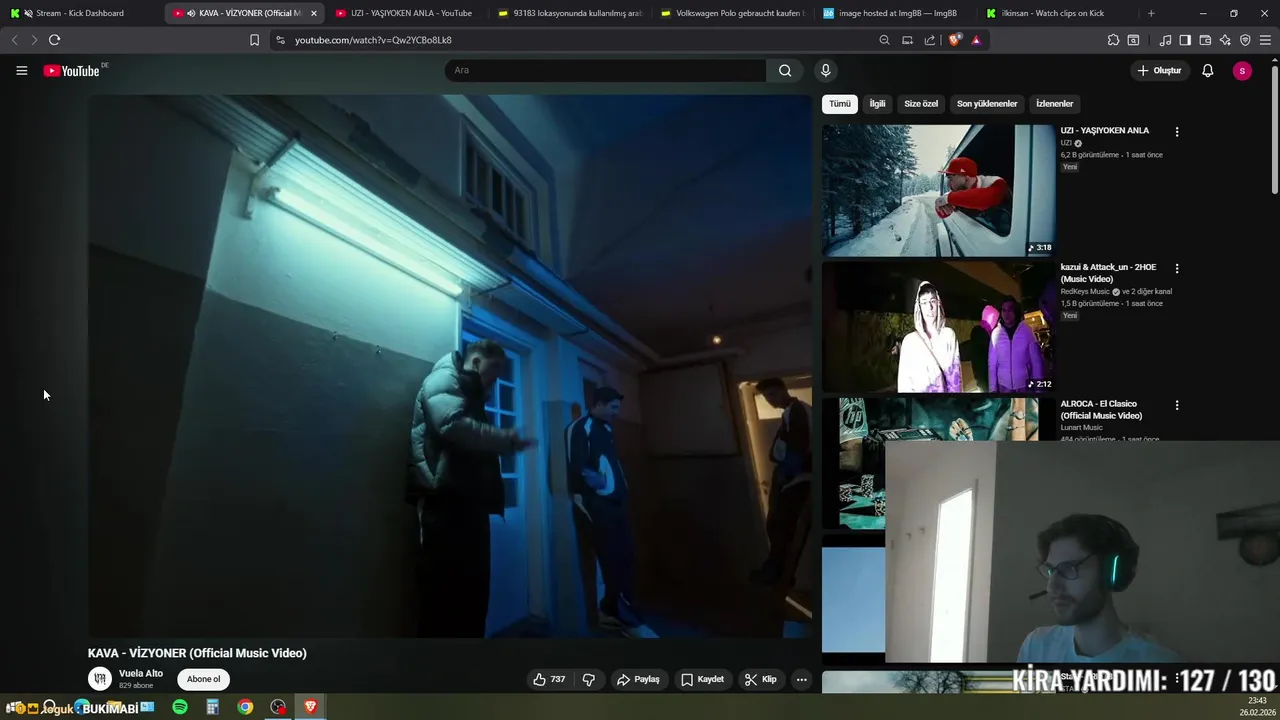Open Brave playlist music note icon
This screenshot has height=720, width=1280.
(x=1165, y=40)
